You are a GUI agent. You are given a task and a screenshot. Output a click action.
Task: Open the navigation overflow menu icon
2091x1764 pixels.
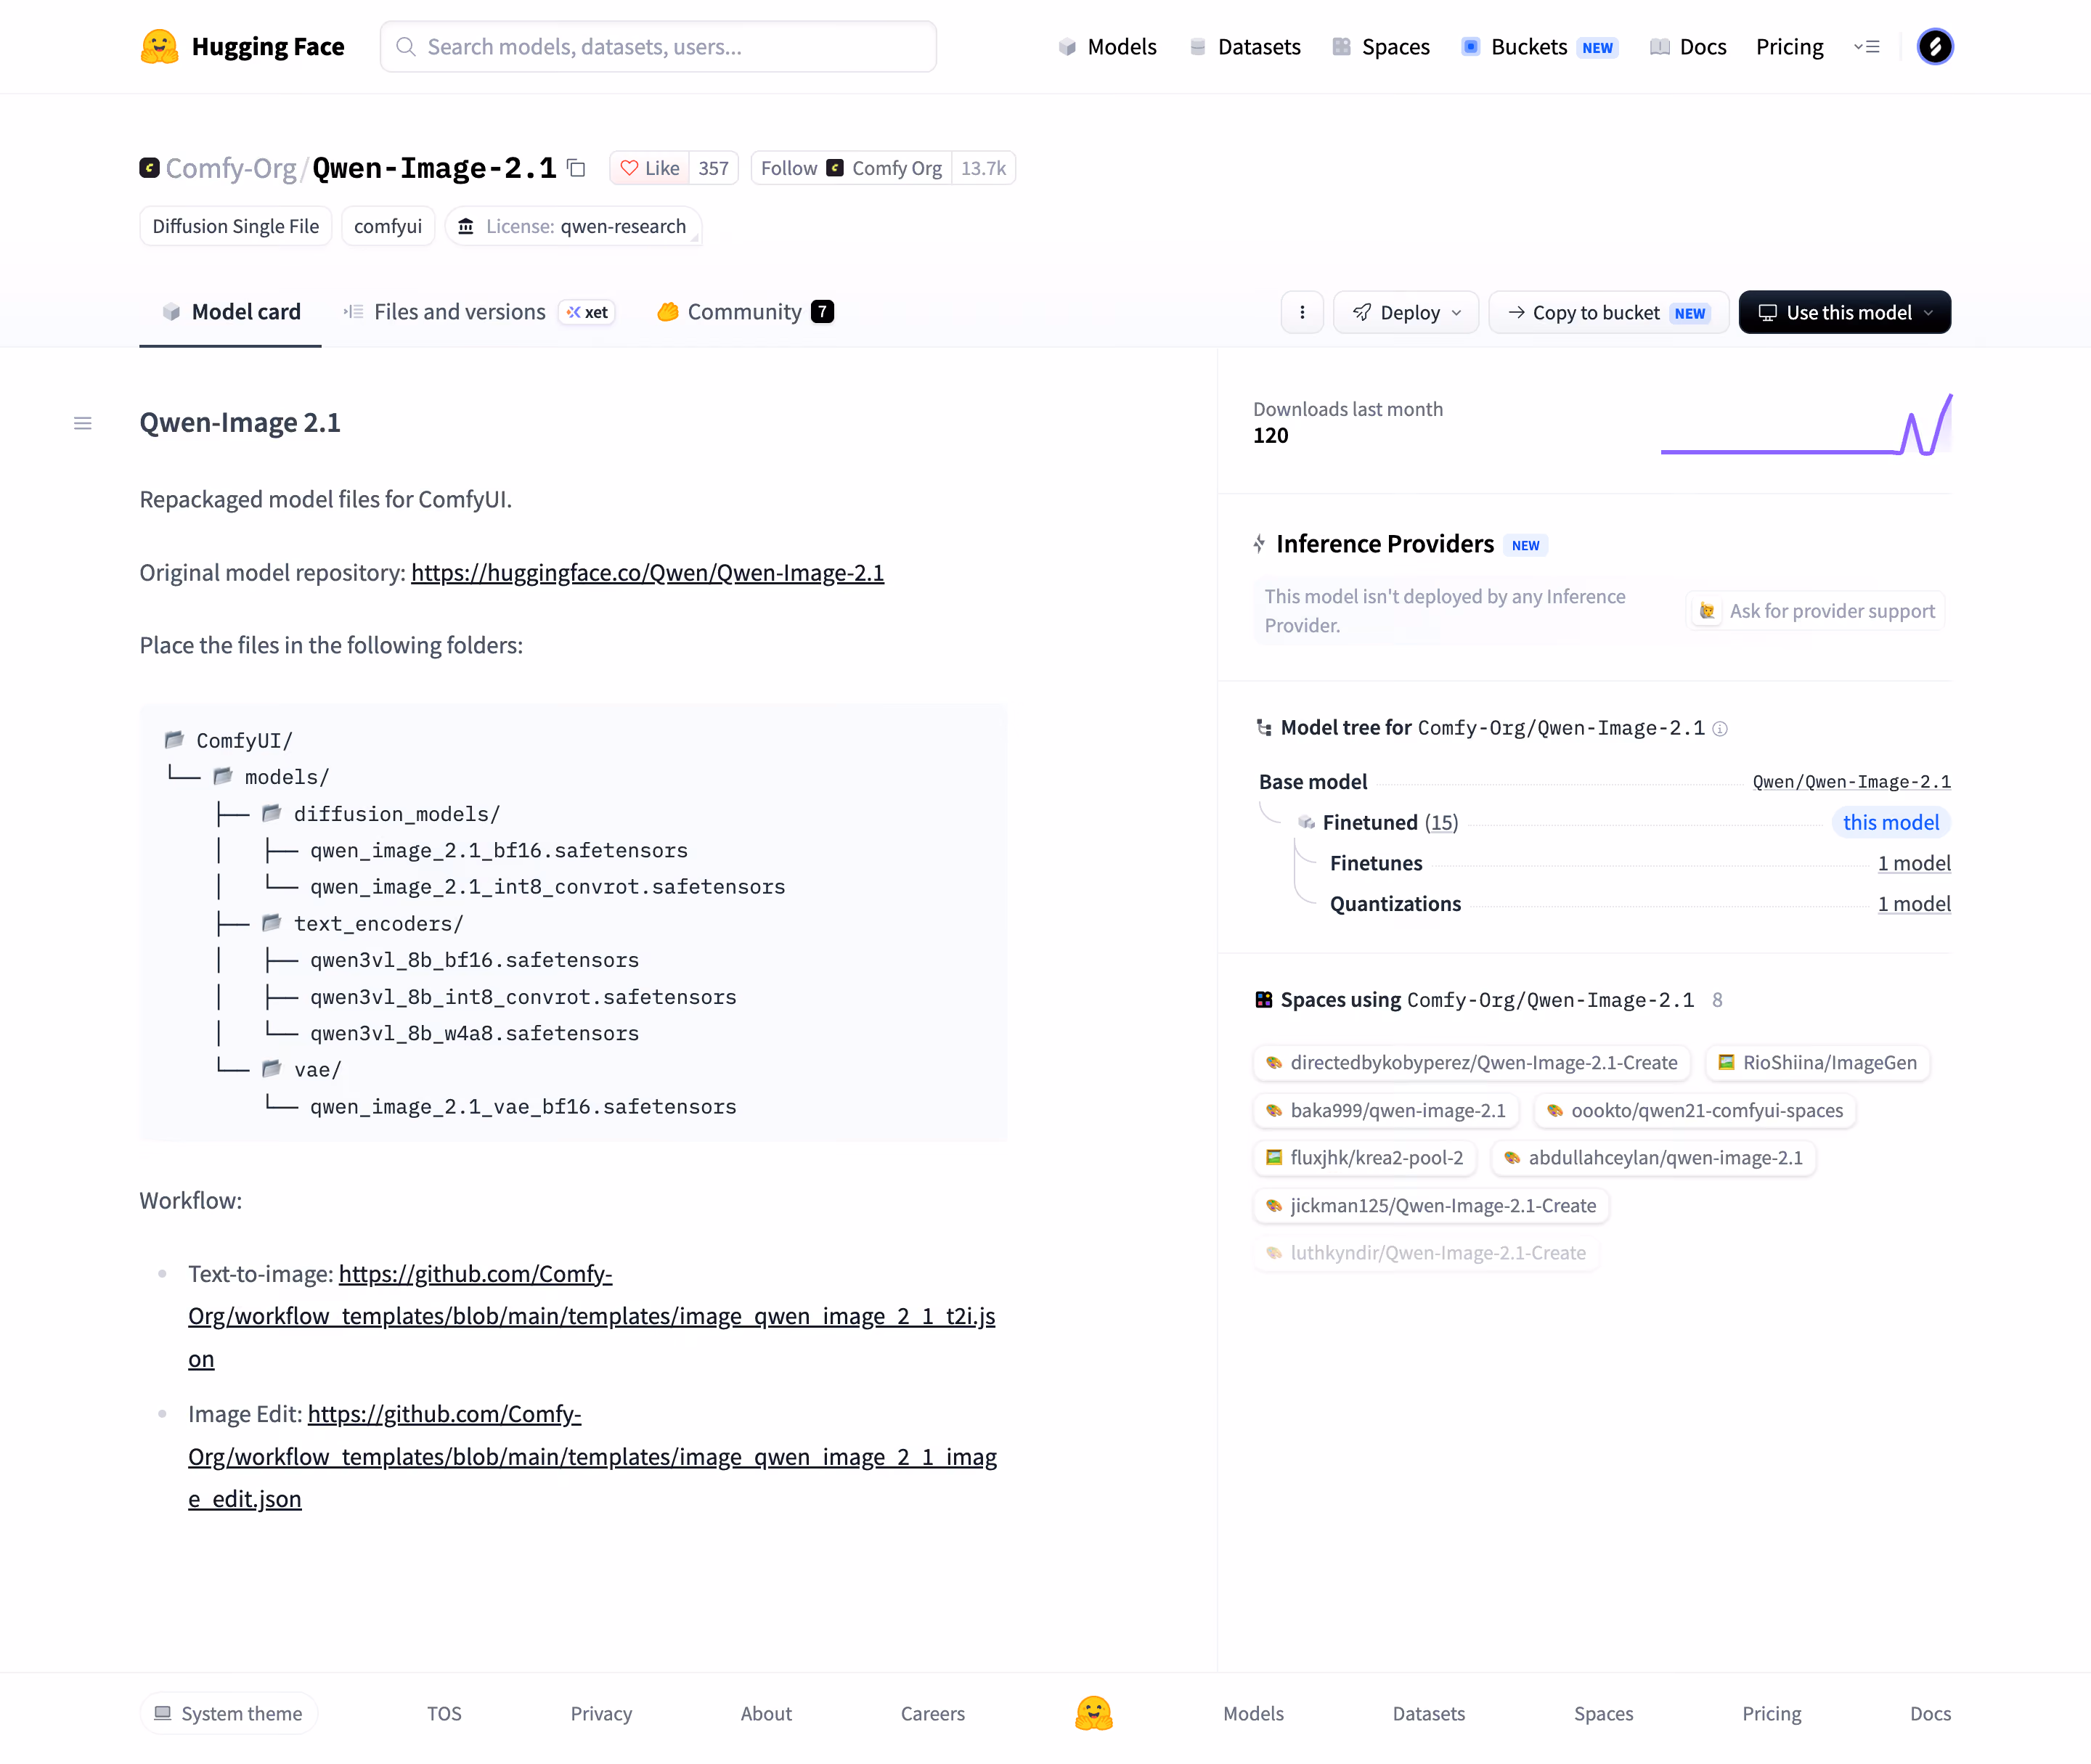click(x=1867, y=47)
